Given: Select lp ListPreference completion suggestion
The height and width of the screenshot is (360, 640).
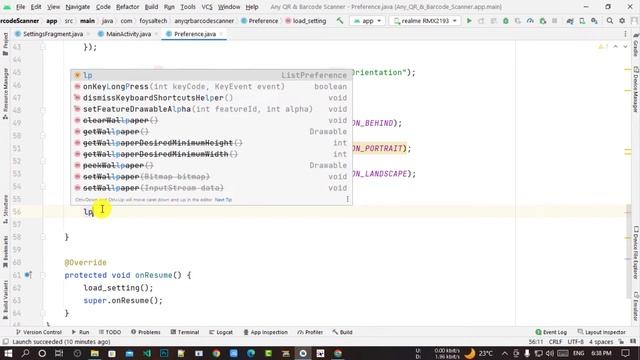Looking at the screenshot, I should click(x=211, y=75).
